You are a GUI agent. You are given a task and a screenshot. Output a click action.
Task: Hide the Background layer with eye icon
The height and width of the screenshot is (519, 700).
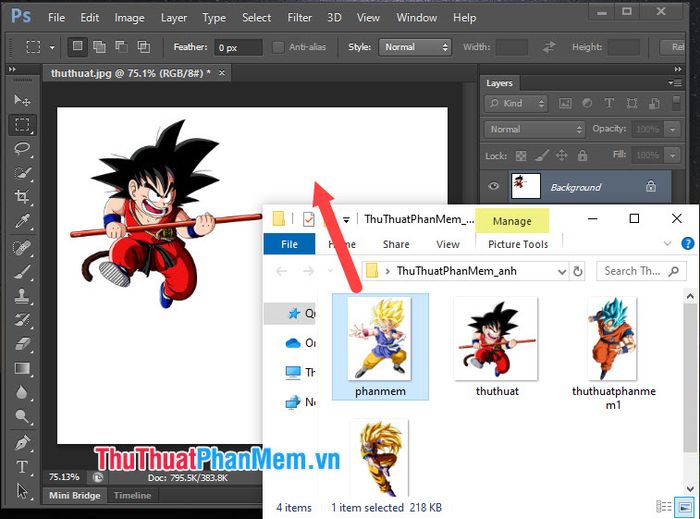pyautogui.click(x=493, y=186)
